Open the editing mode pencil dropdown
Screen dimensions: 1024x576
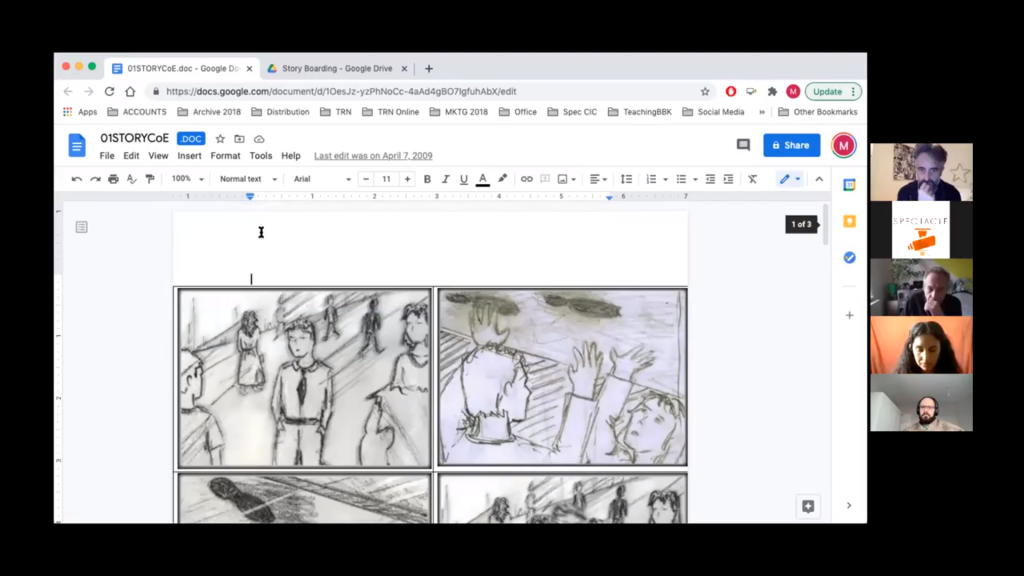pos(789,179)
